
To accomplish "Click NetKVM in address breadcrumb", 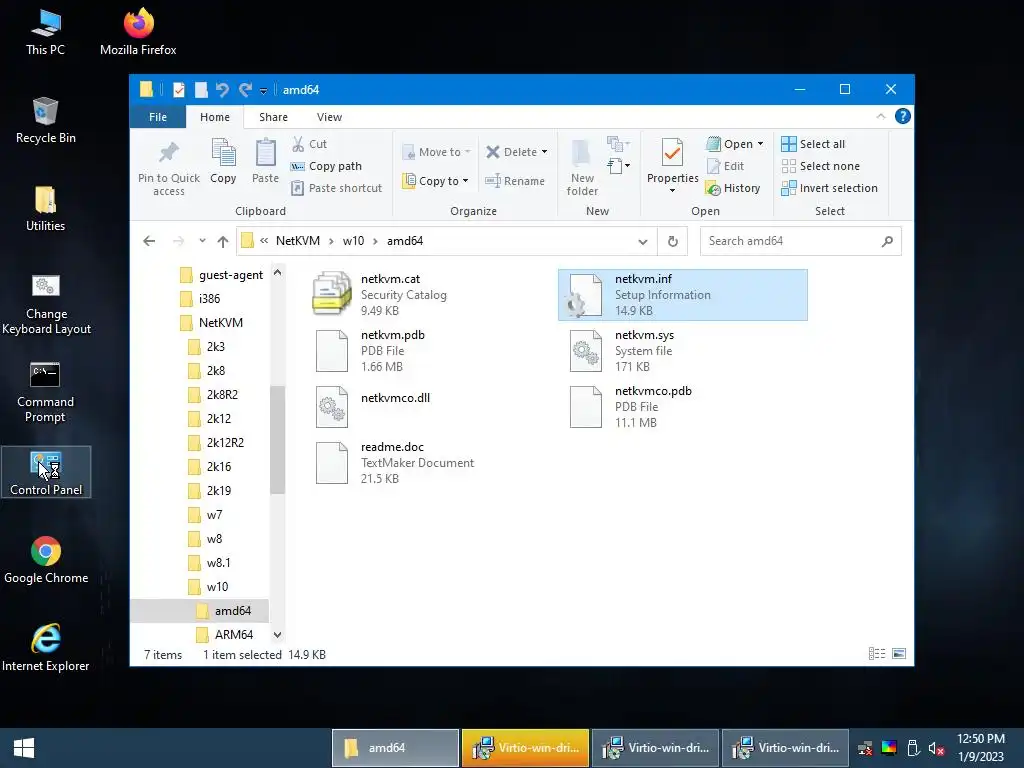I will (x=298, y=241).
